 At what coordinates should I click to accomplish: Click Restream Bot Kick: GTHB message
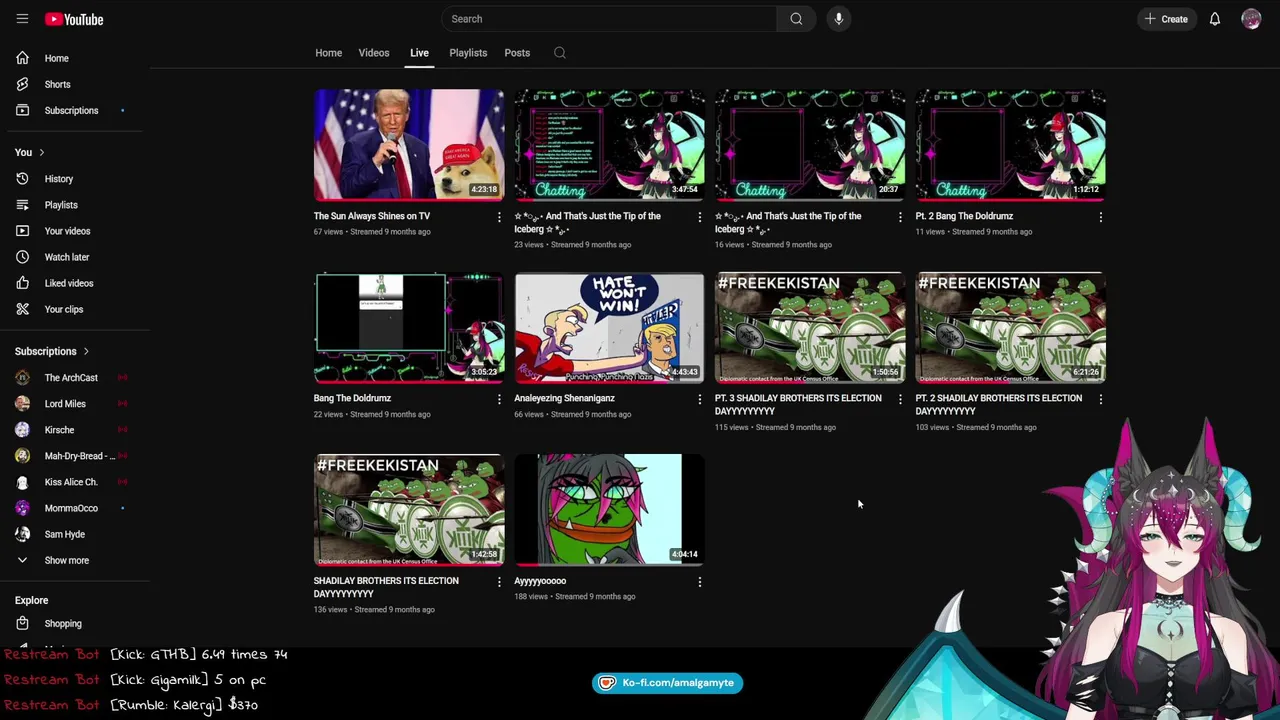point(146,654)
